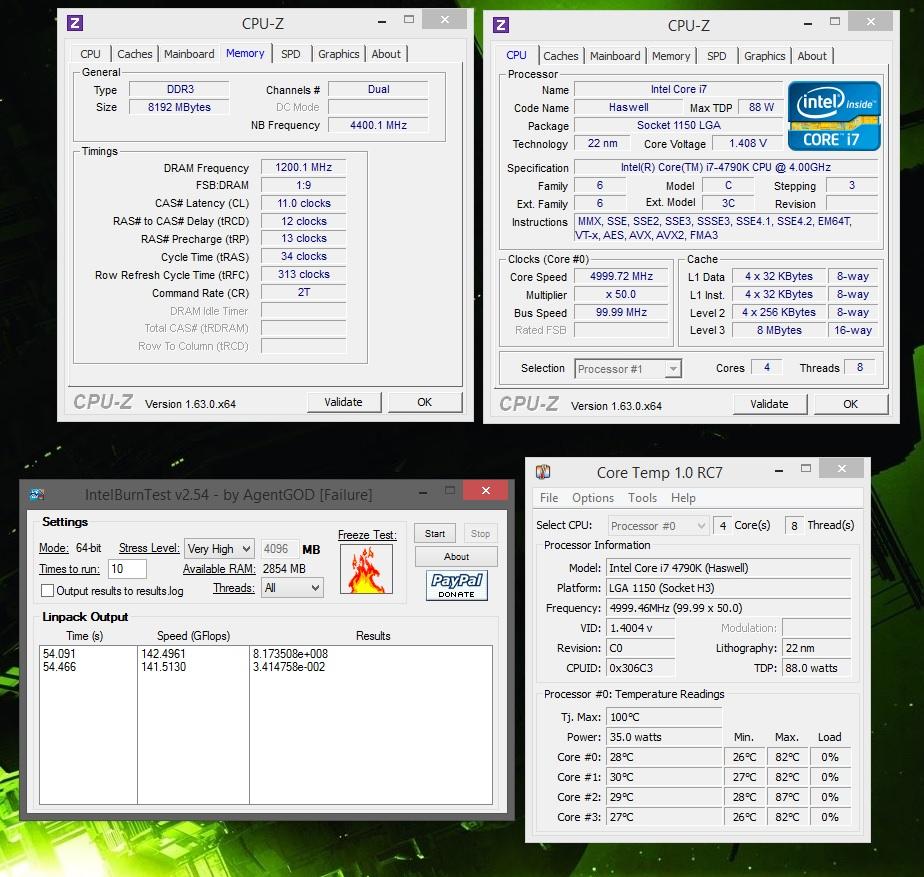This screenshot has height=877, width=924.
Task: Open About tab in left CPU-Z window
Action: [x=386, y=54]
